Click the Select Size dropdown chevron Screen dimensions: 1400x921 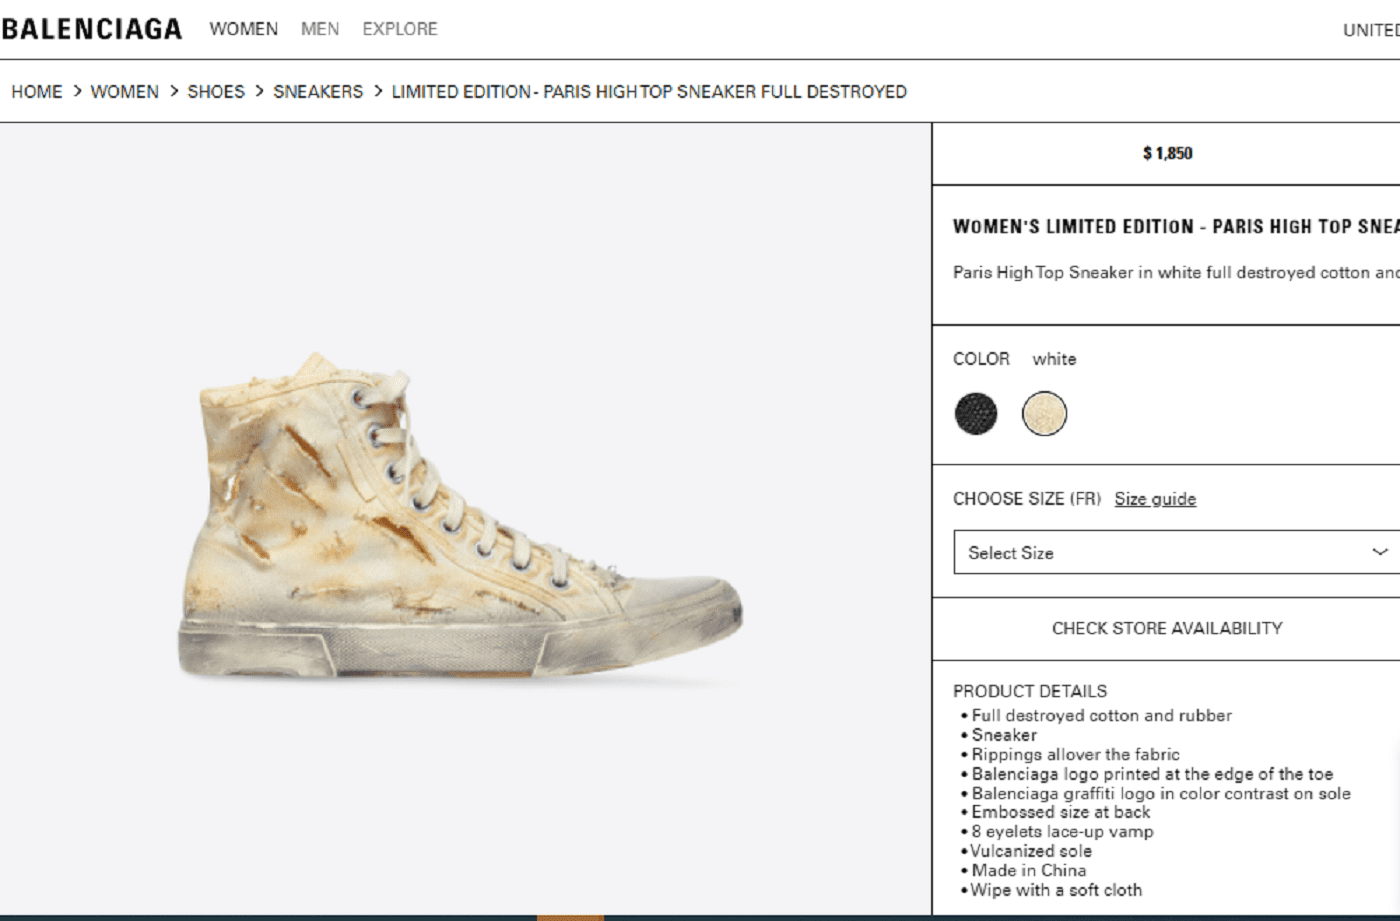pyautogui.click(x=1380, y=552)
